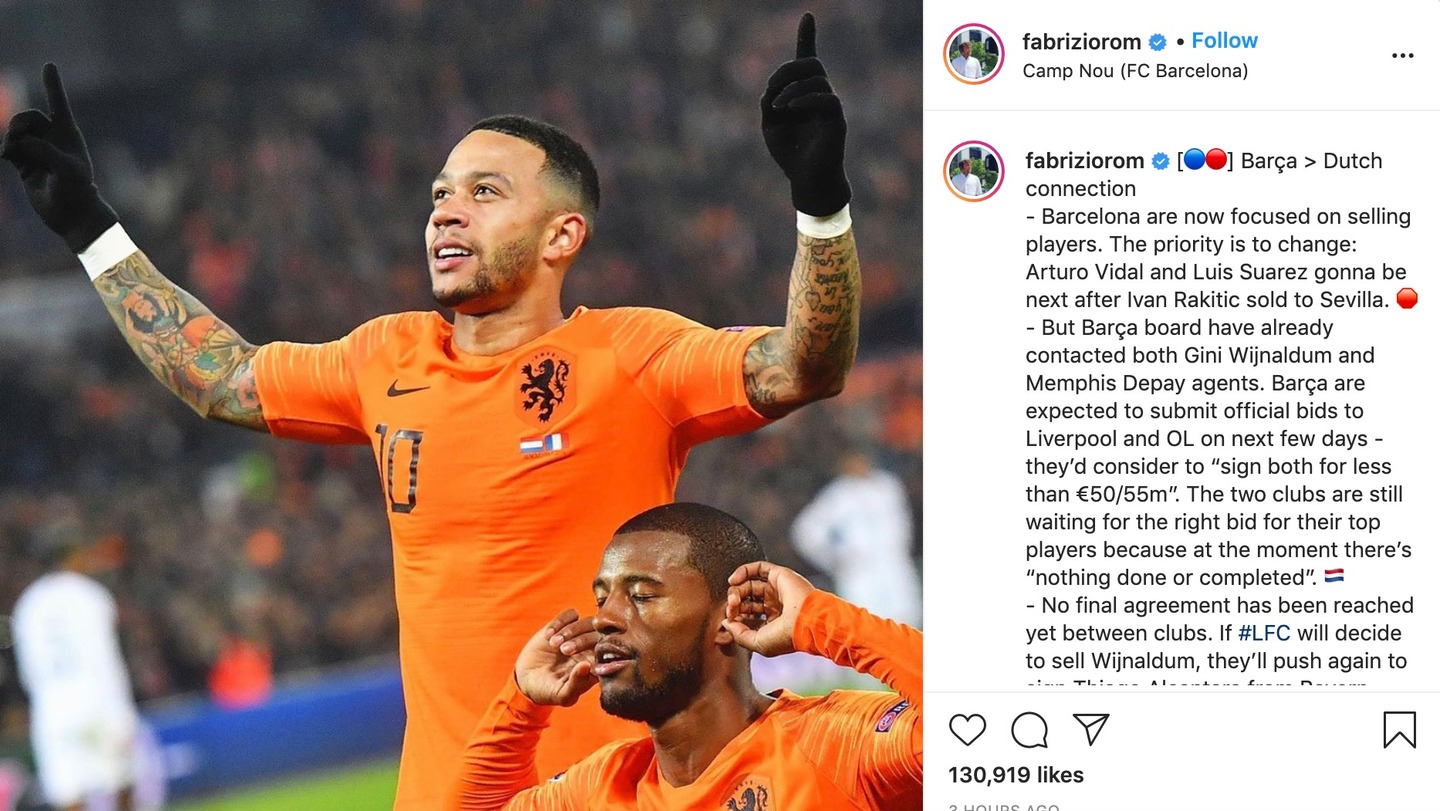Viewport: 1440px width, 811px height.
Task: Open the #LFC hashtag
Action: point(1264,633)
